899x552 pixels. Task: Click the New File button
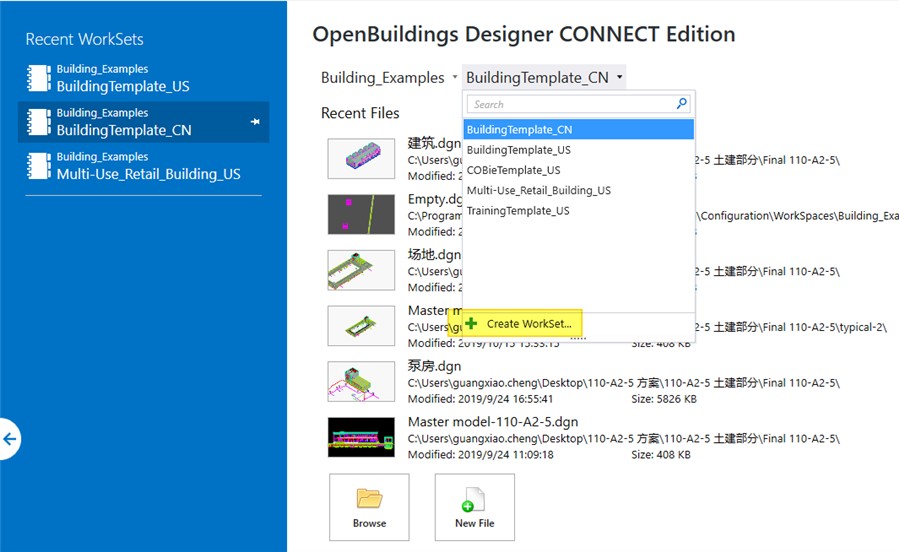click(x=475, y=507)
